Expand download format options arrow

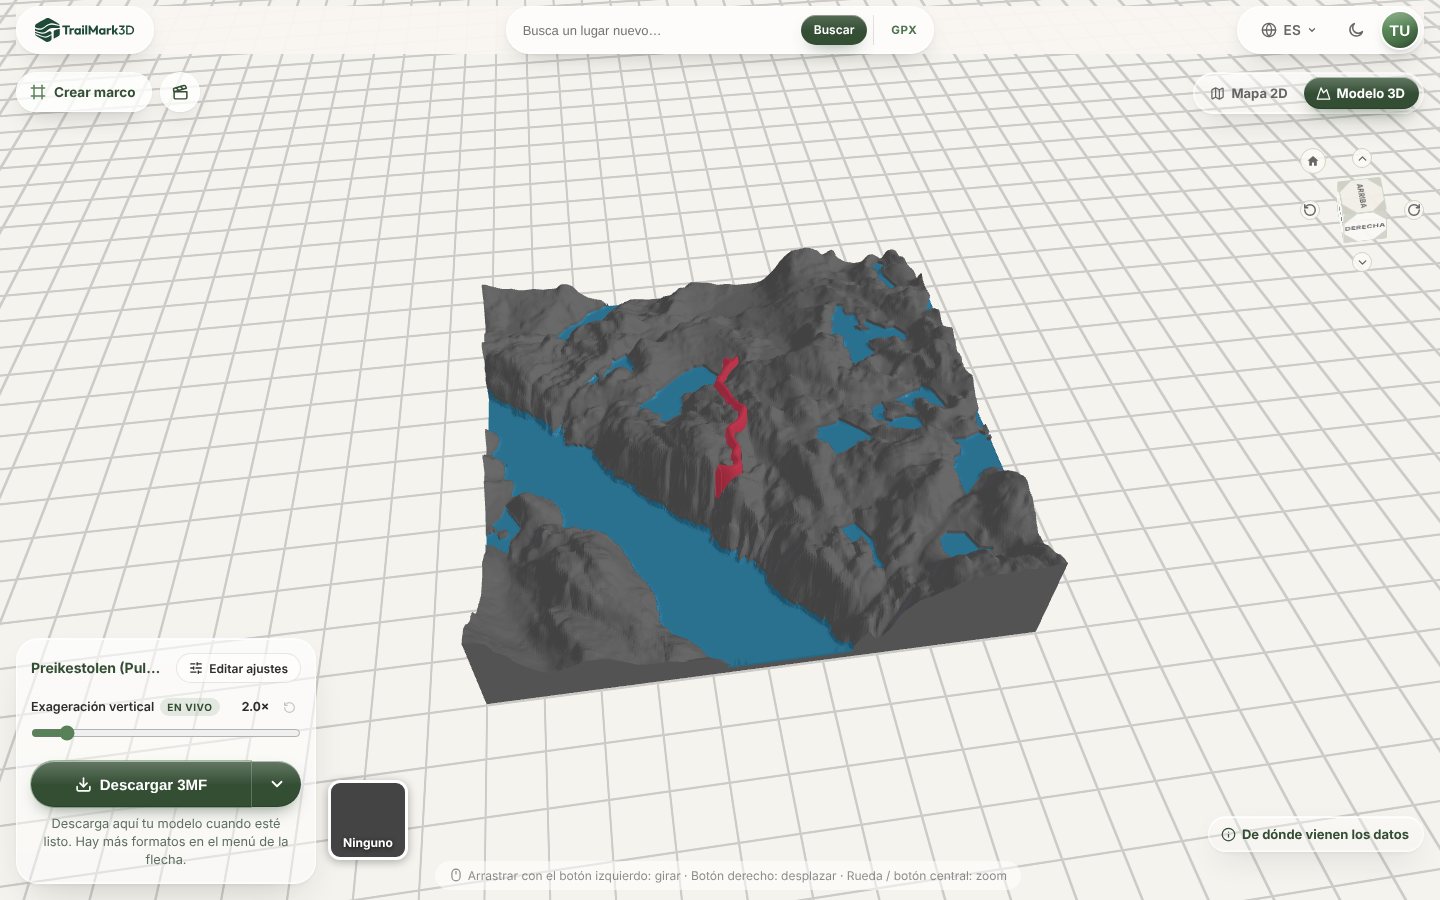277,784
